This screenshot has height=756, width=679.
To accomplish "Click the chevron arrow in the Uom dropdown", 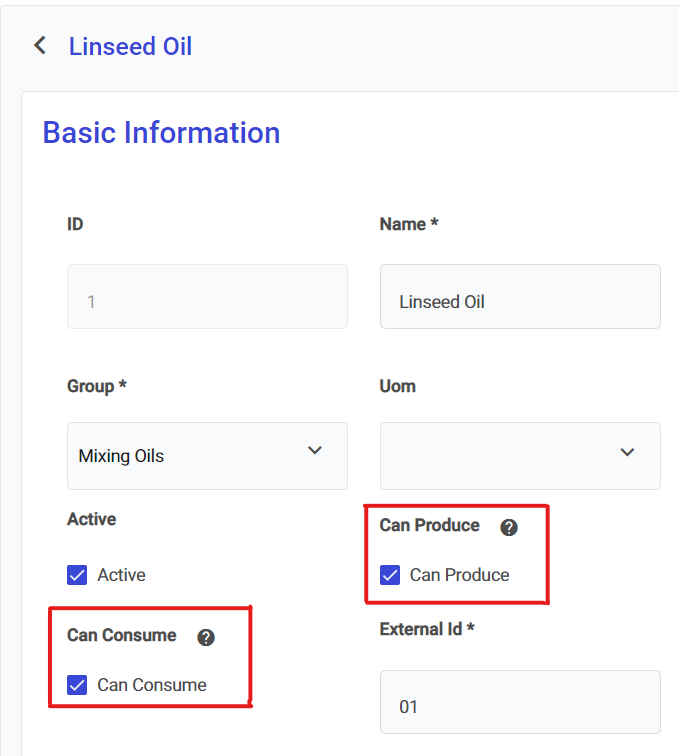I will tap(627, 453).
